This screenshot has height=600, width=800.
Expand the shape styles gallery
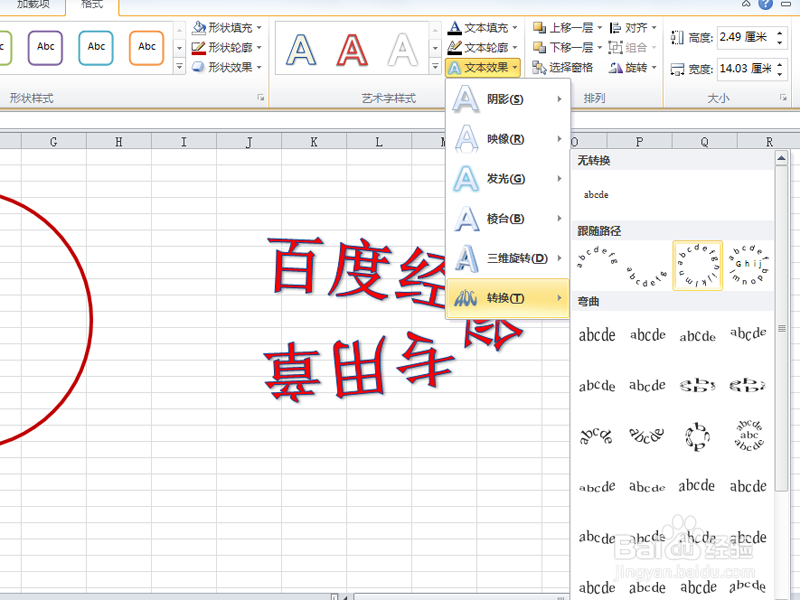pyautogui.click(x=179, y=67)
